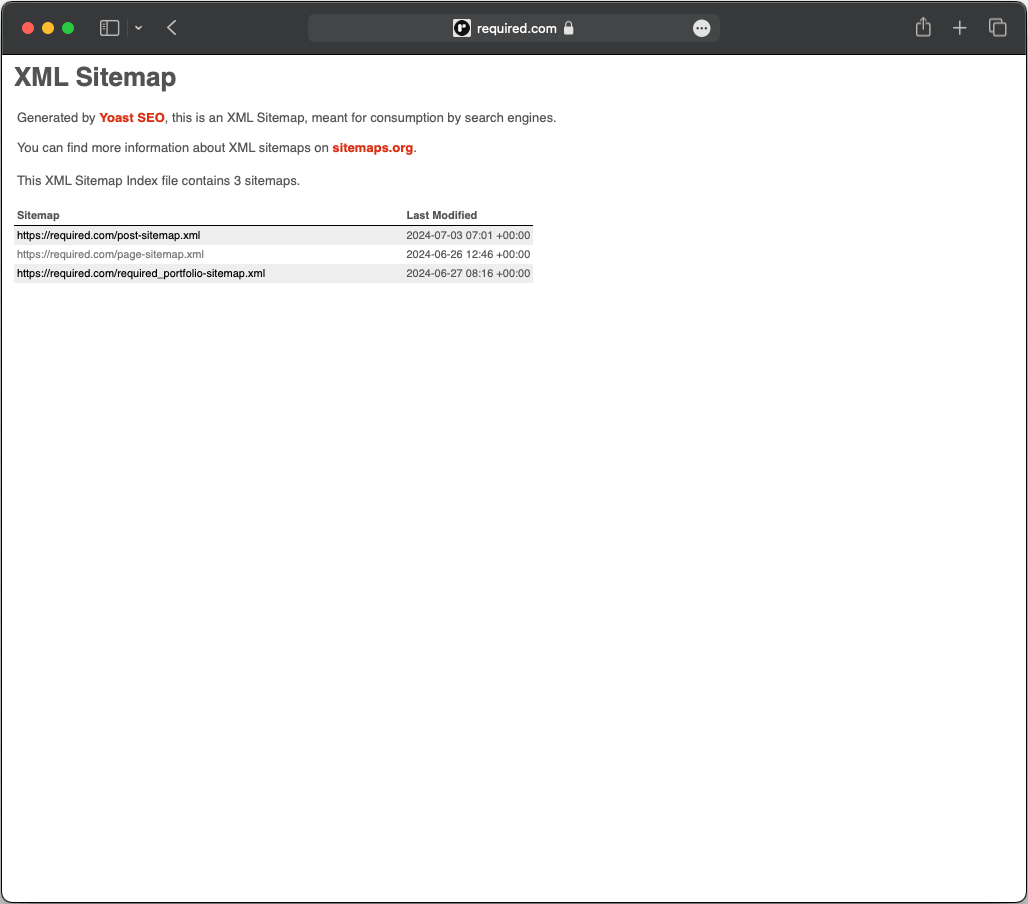Toggle fullscreen with the green window button

[x=67, y=27]
